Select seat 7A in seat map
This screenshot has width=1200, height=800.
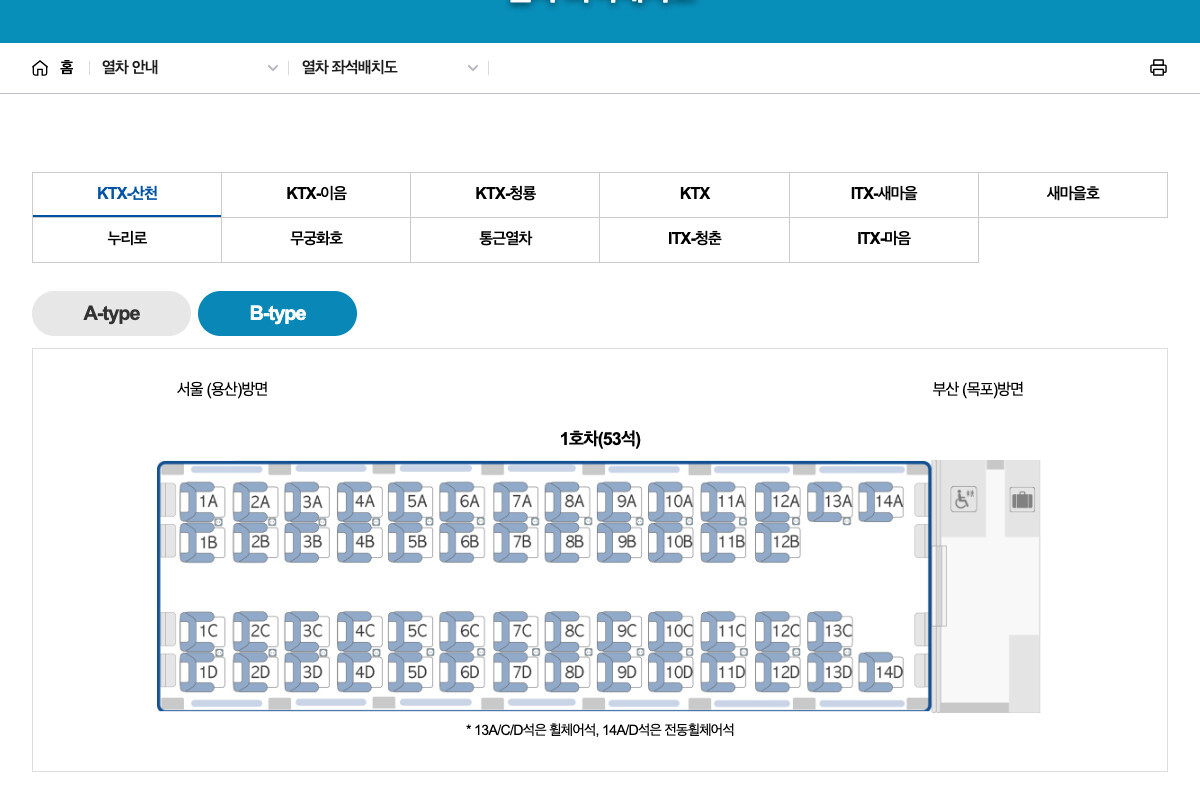click(516, 501)
